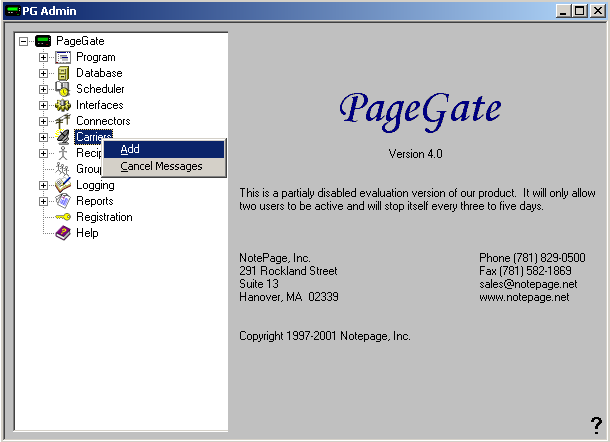Select the Carriers tree label
610x442 pixels.
(93, 137)
